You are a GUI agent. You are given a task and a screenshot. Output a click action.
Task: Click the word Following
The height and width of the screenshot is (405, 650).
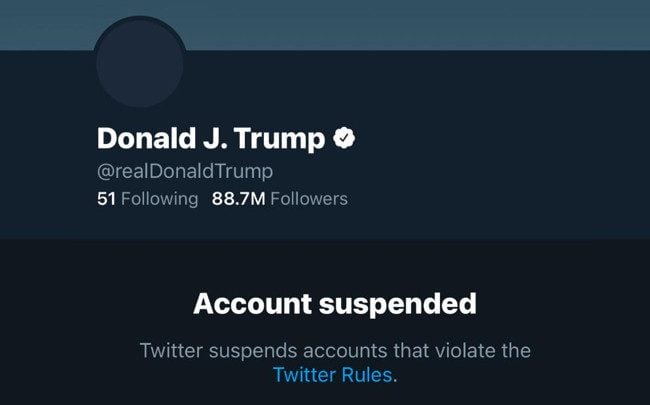coord(160,199)
